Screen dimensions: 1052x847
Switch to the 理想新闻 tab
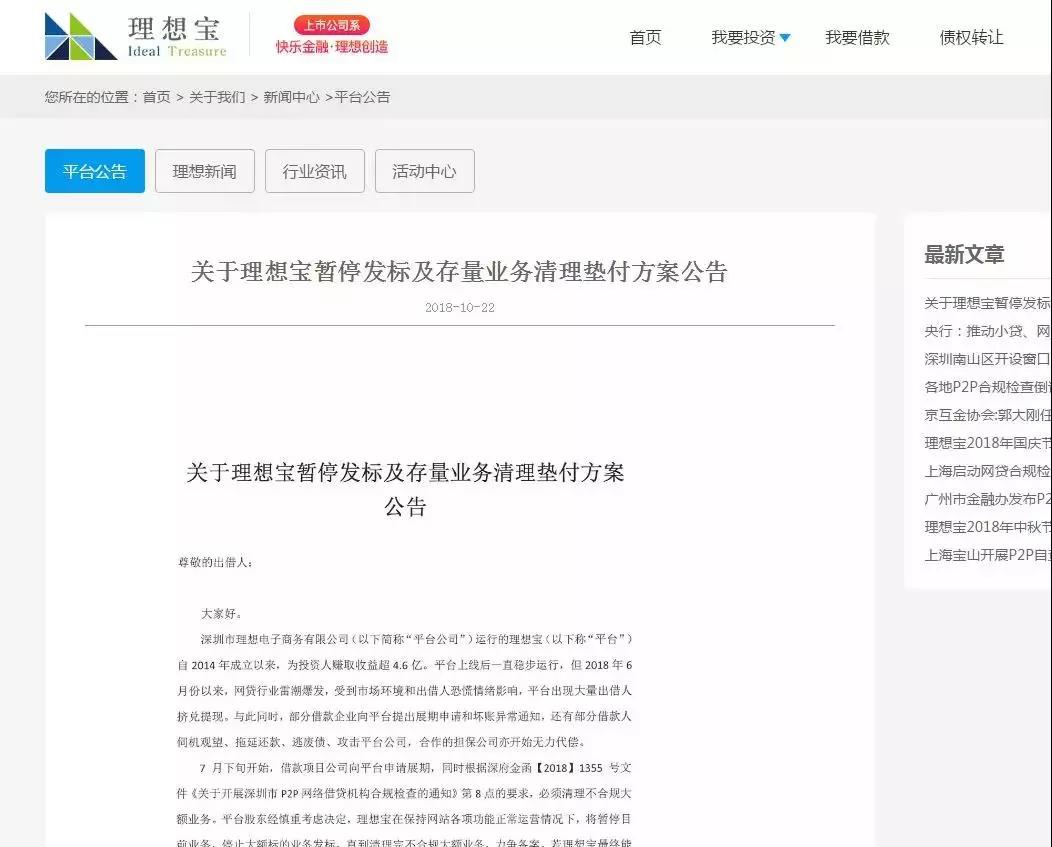coord(205,171)
